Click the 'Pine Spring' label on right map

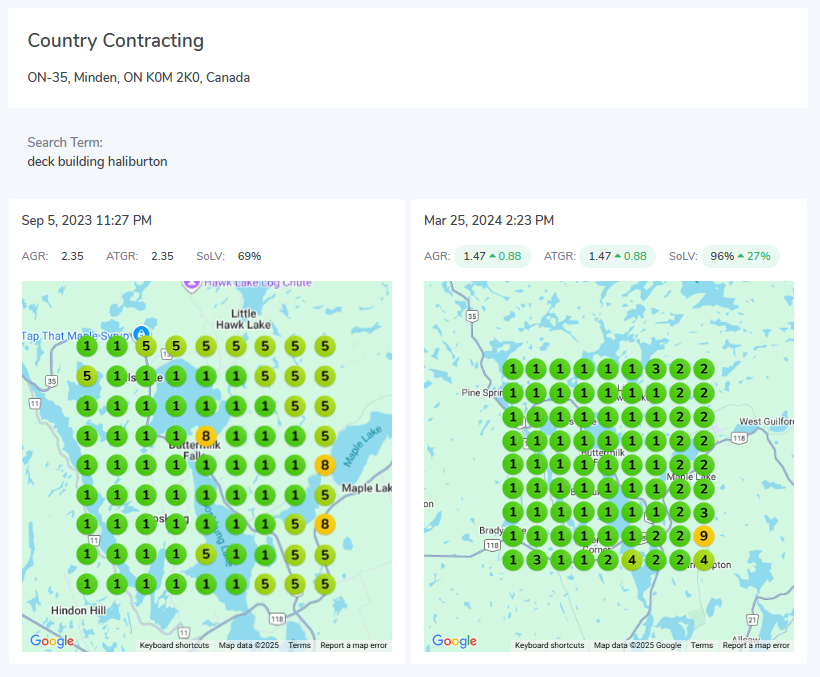pos(482,393)
